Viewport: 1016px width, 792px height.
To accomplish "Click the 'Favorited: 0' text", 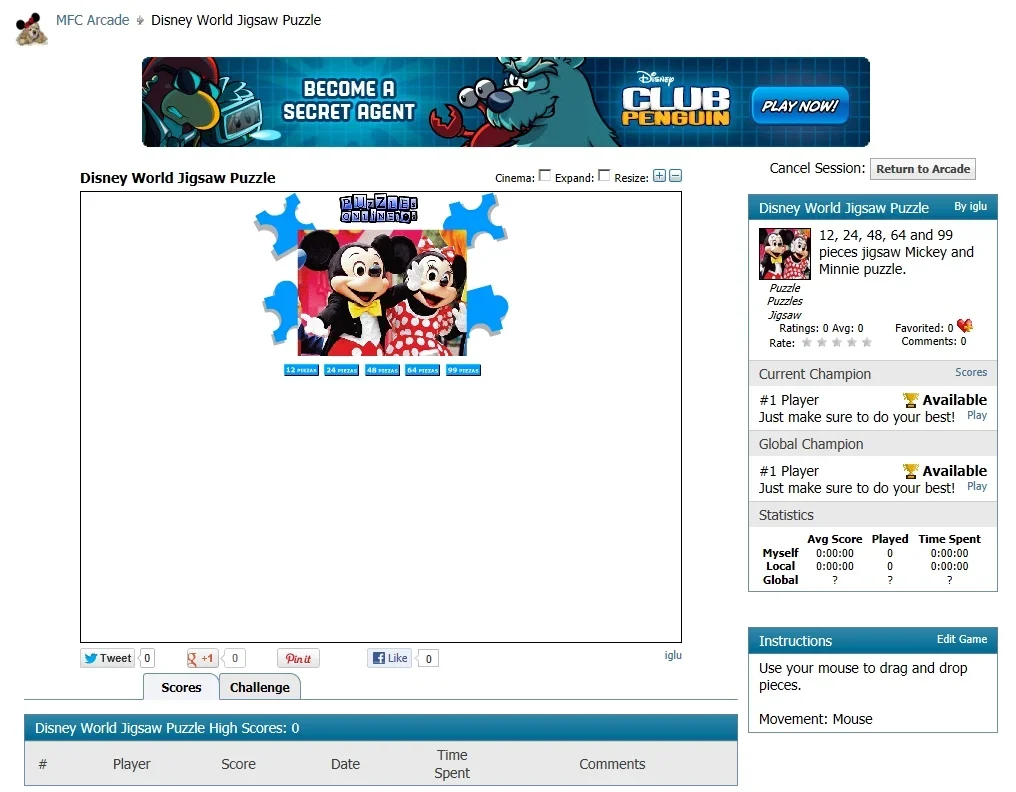I will pyautogui.click(x=924, y=328).
